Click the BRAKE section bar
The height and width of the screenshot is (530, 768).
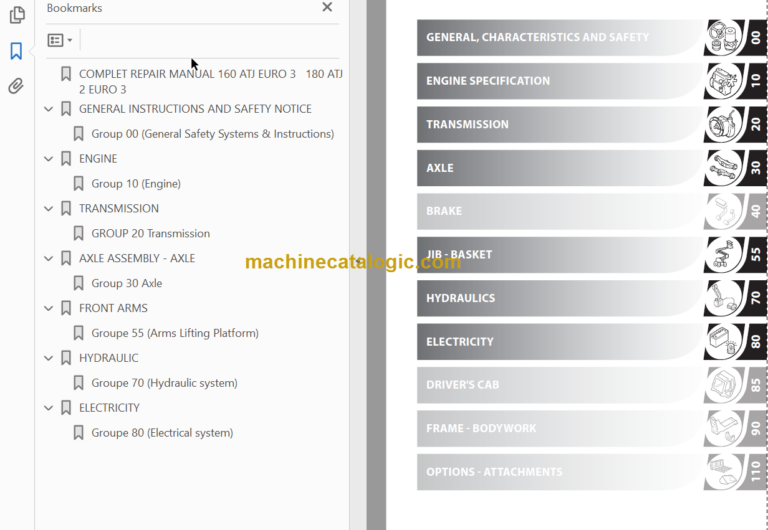[560, 211]
